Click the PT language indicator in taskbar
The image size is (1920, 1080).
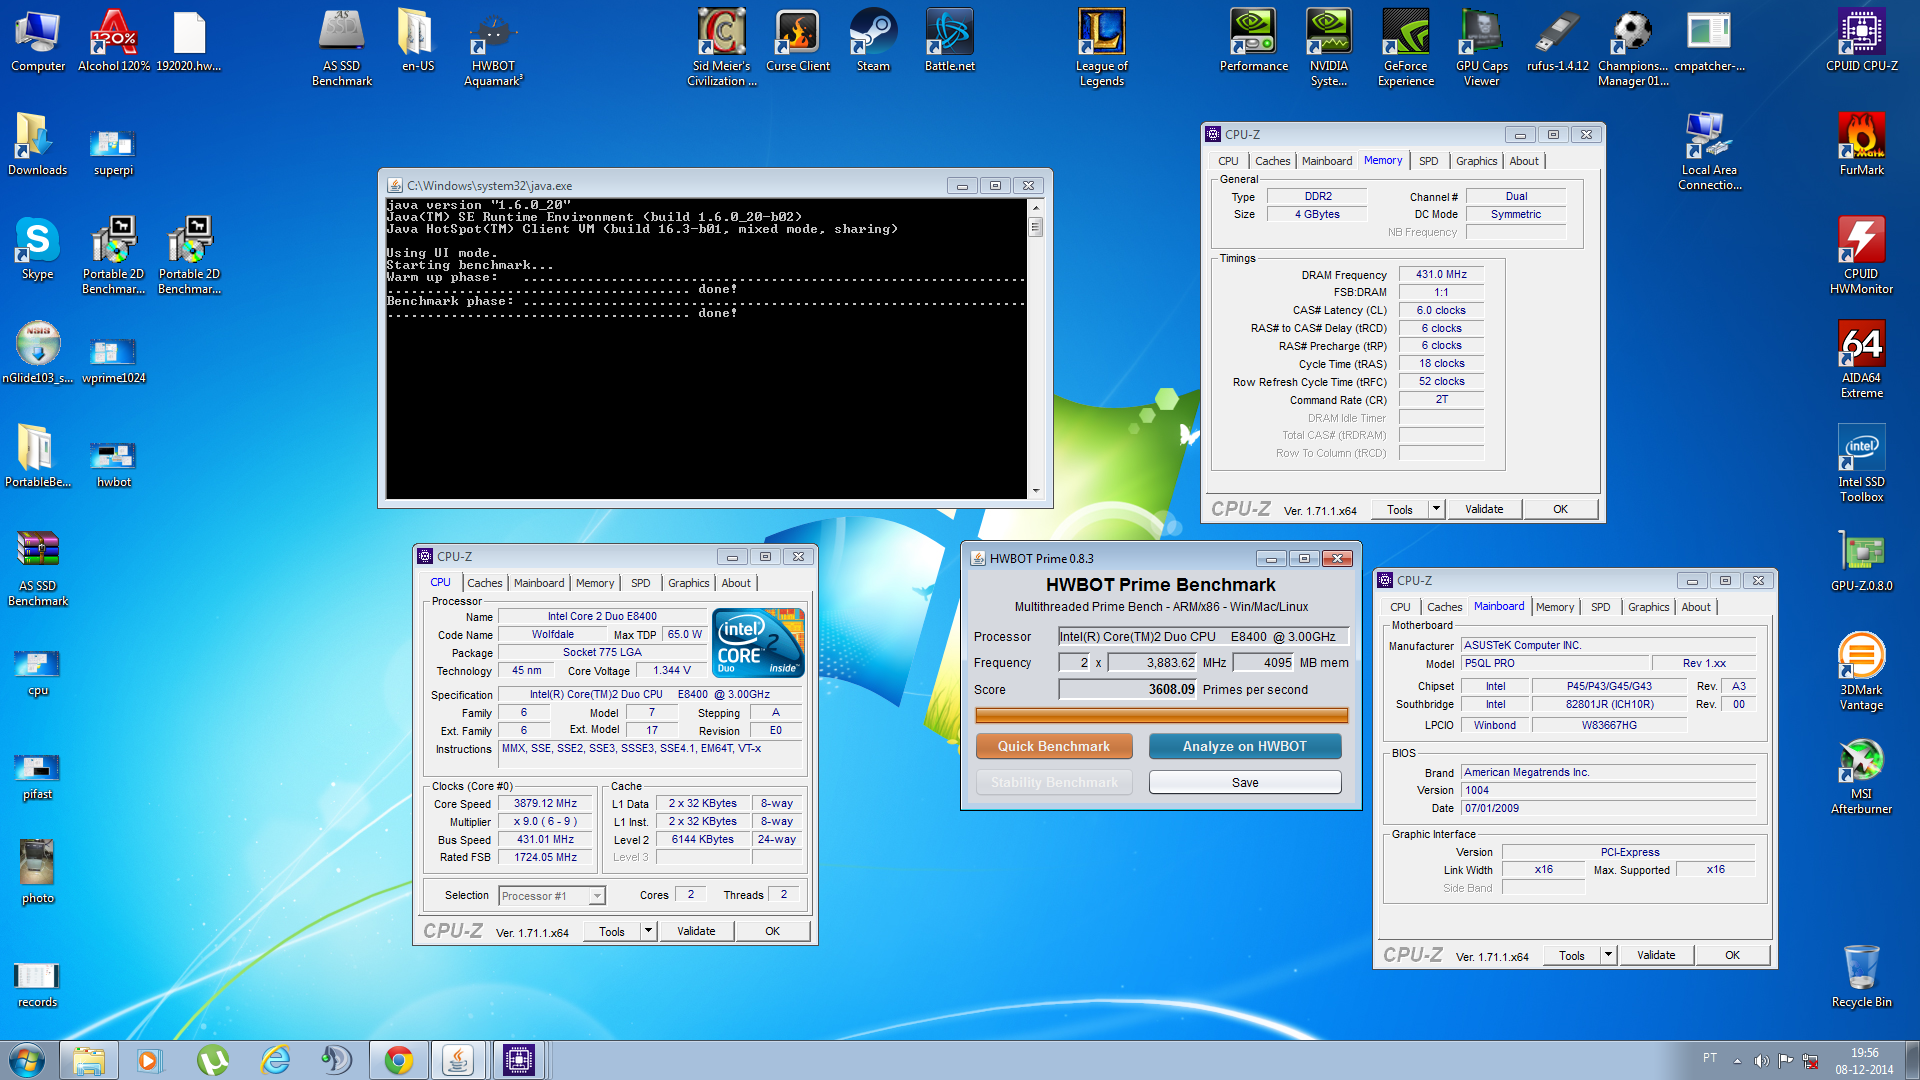pyautogui.click(x=1710, y=1058)
